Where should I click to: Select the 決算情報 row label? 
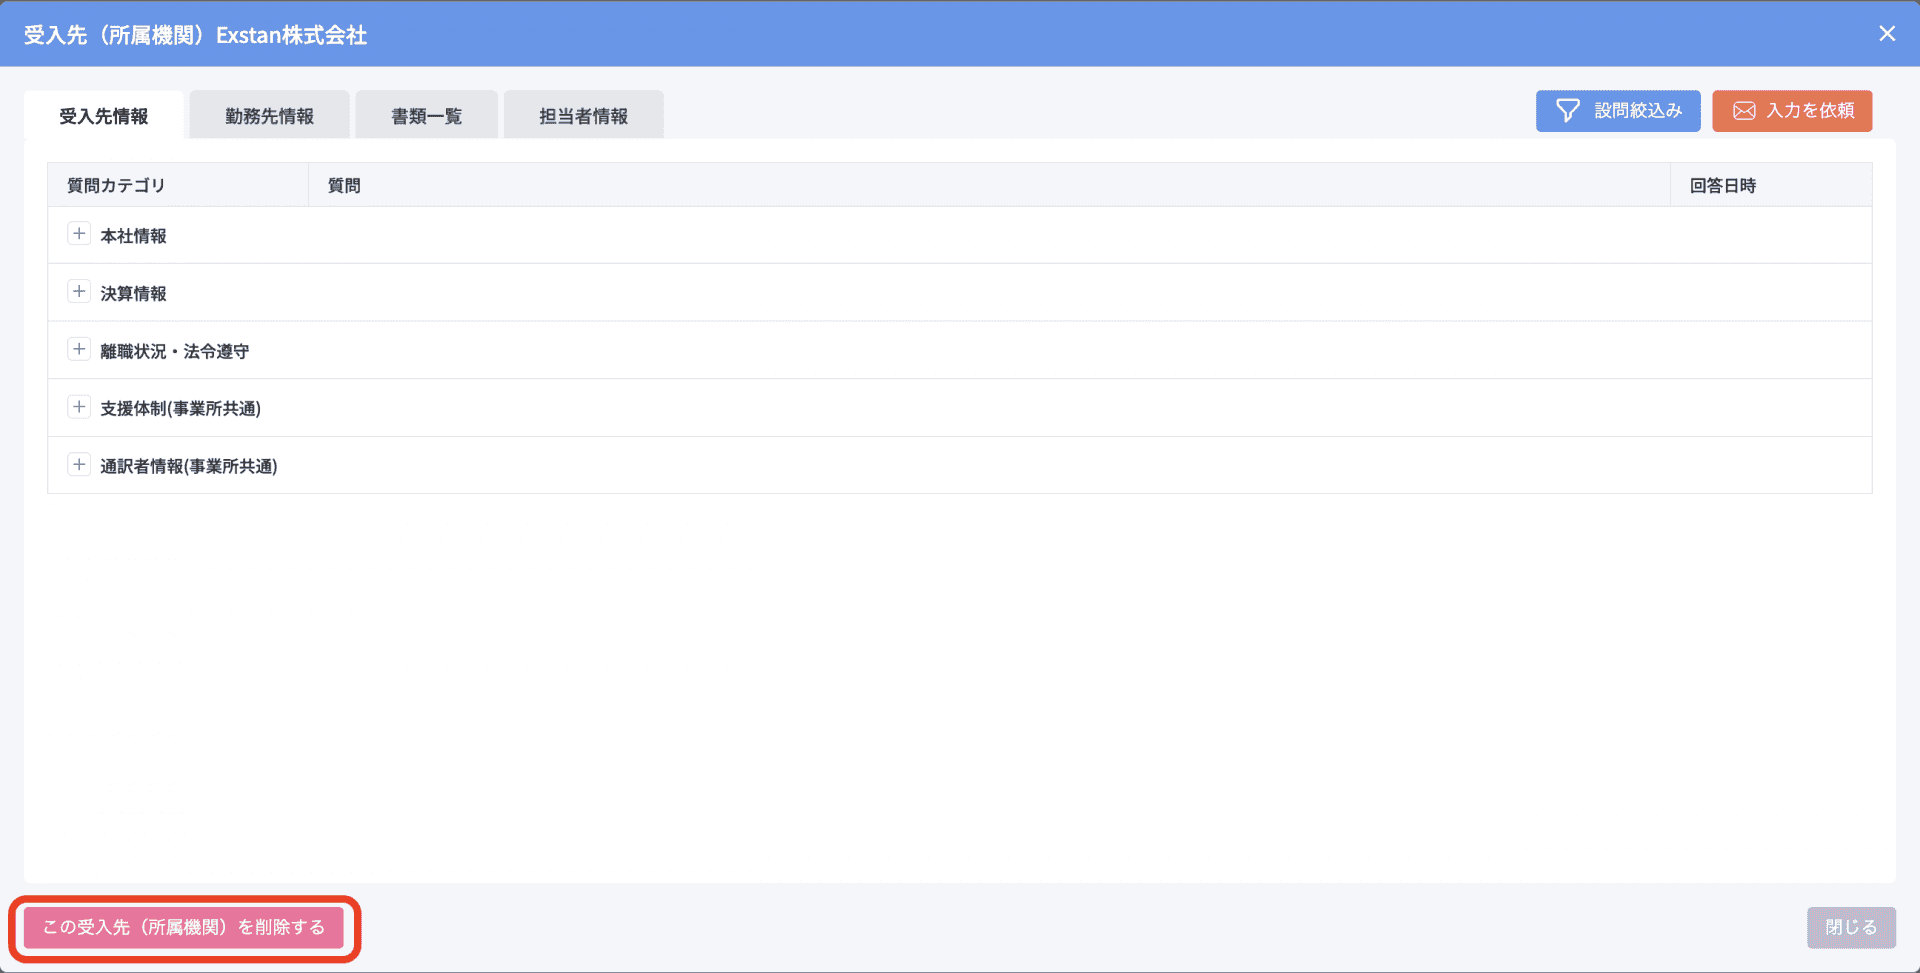coord(133,294)
